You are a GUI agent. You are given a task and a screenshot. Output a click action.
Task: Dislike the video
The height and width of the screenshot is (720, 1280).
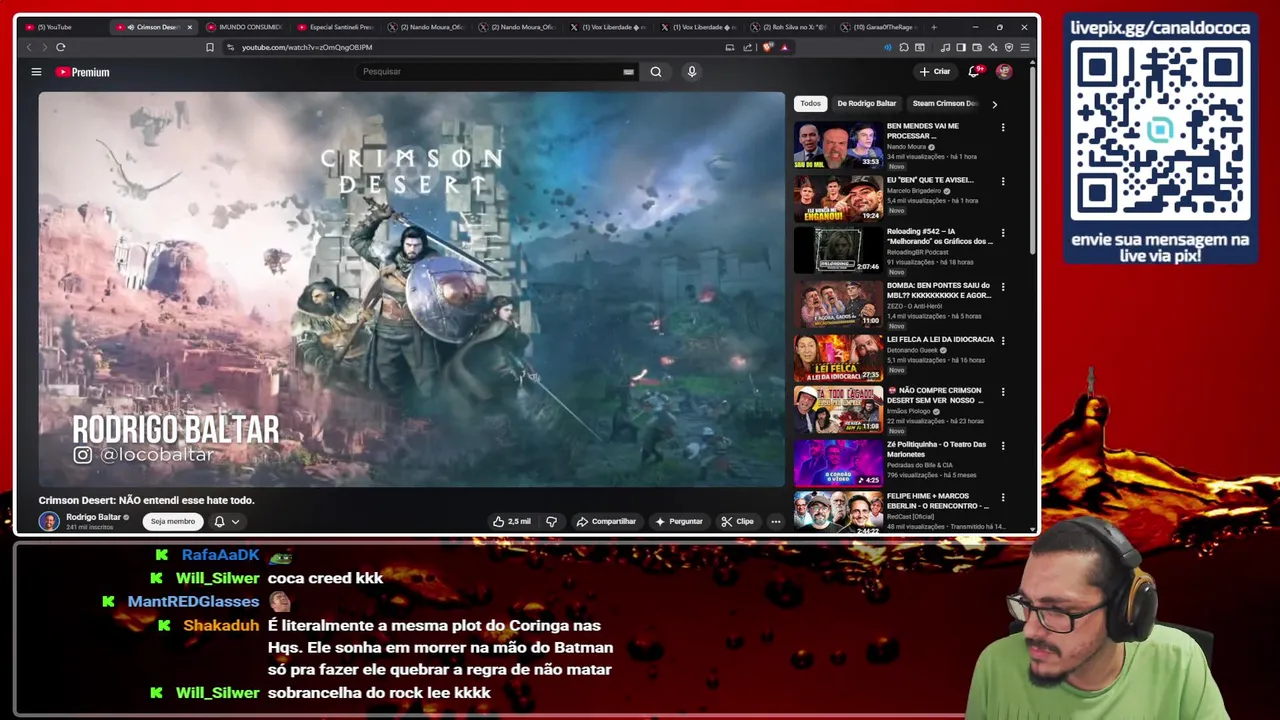point(551,521)
